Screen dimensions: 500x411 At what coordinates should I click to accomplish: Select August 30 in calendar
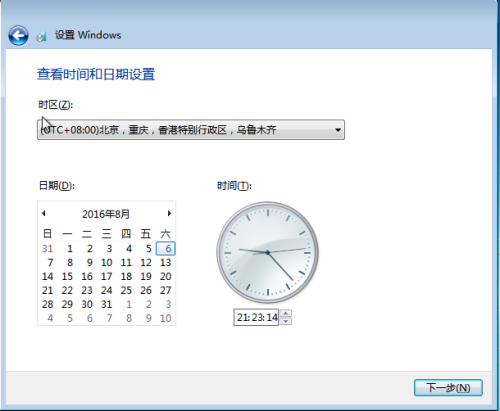87,304
